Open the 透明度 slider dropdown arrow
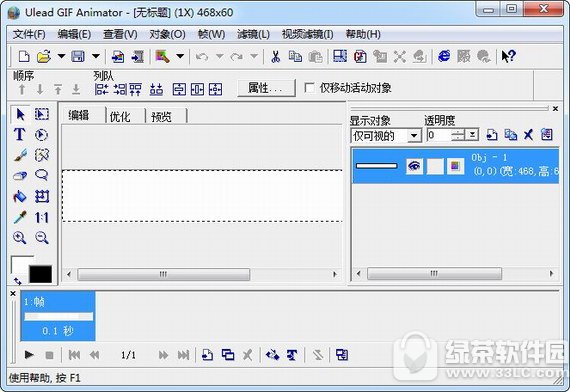This screenshot has height=392, width=570. point(472,135)
